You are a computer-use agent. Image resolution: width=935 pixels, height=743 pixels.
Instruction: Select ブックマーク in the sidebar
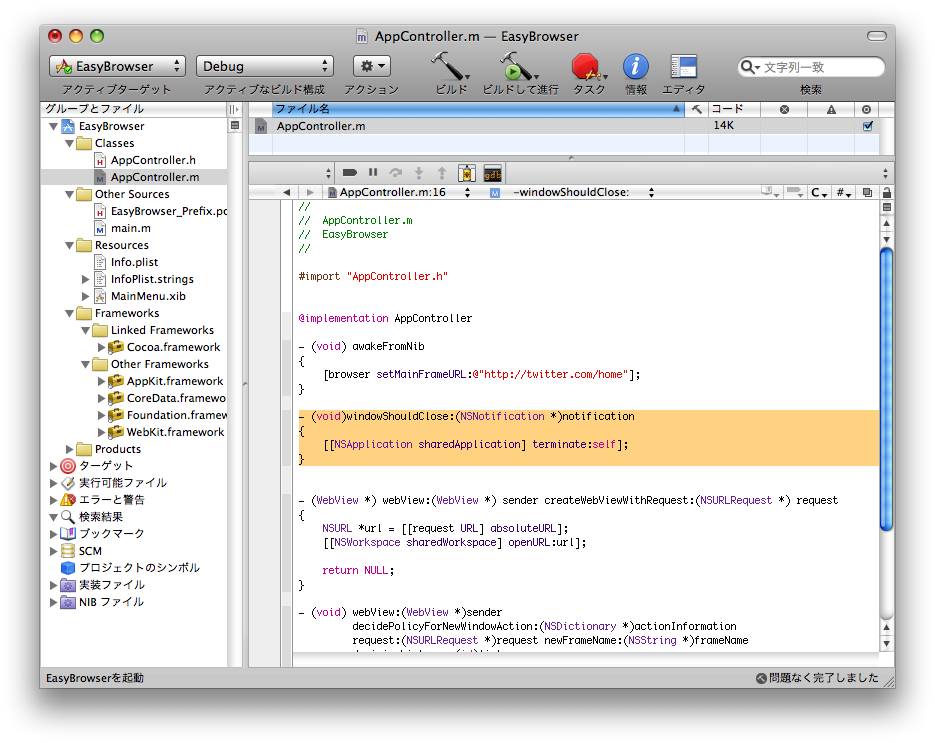pos(111,534)
